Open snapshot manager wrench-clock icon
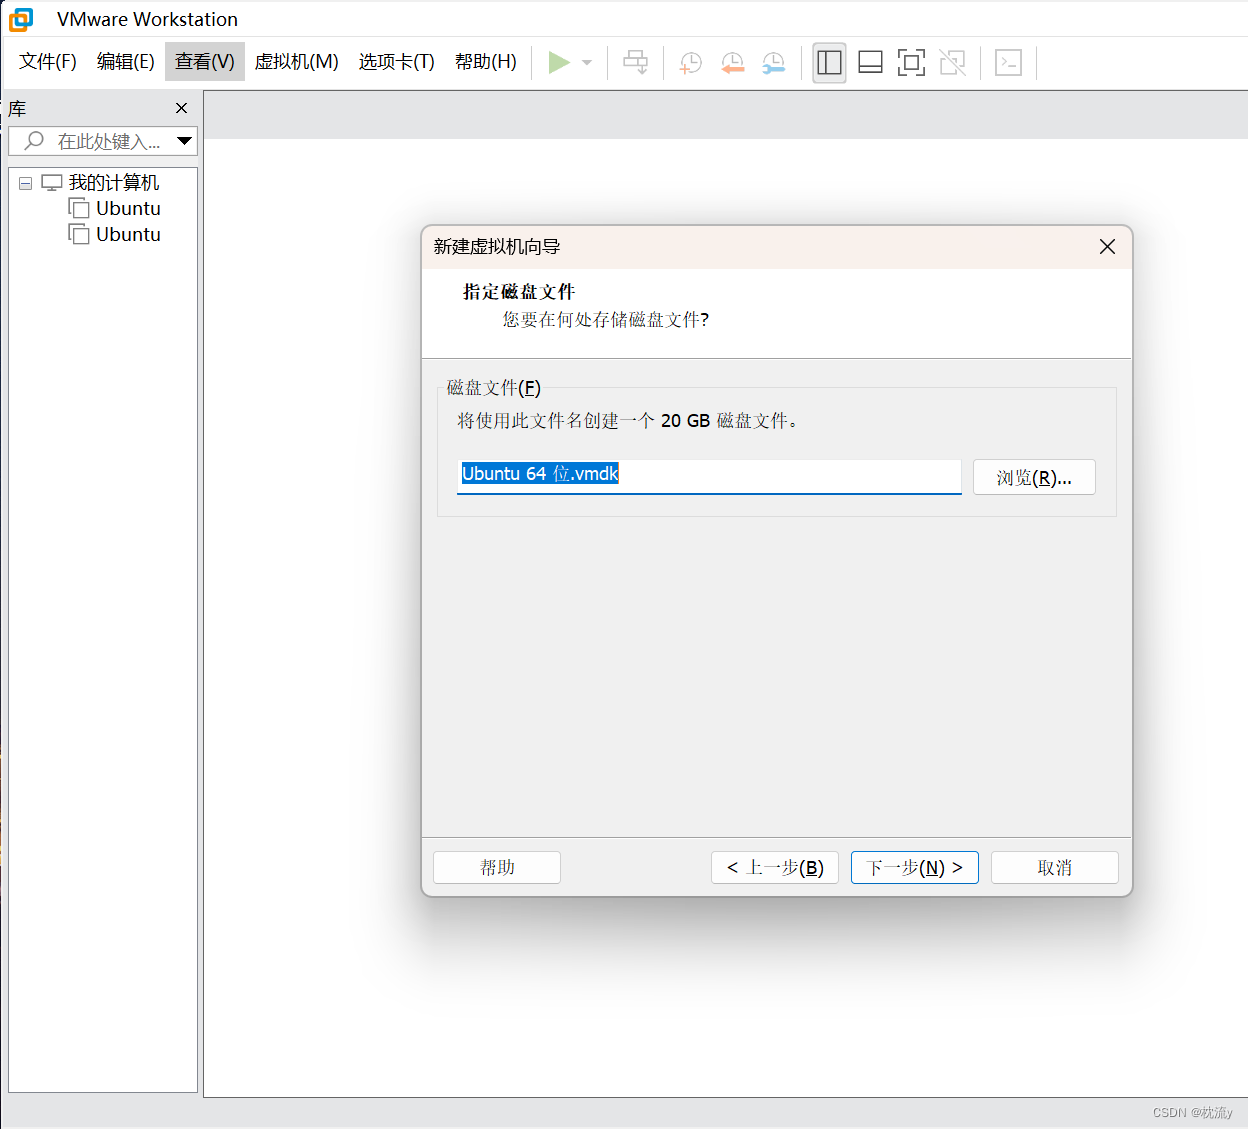Viewport: 1248px width, 1129px height. click(x=773, y=63)
